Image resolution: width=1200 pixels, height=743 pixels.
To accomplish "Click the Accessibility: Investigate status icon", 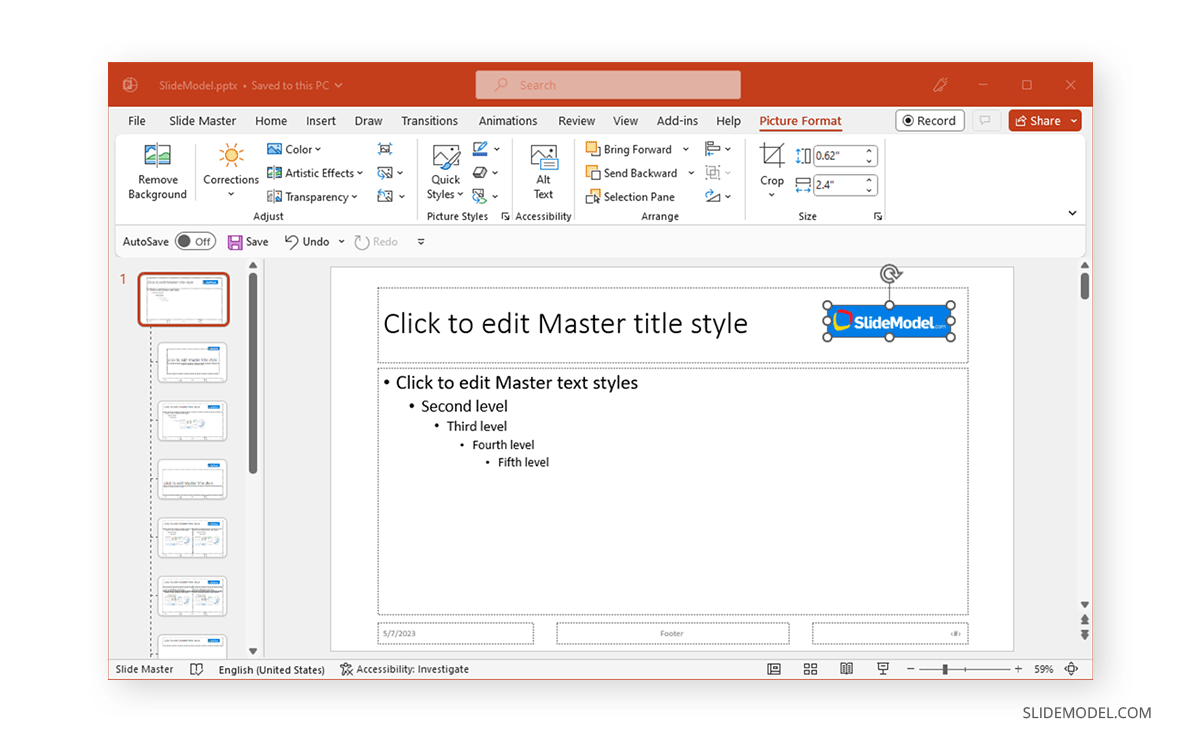I will coord(404,668).
